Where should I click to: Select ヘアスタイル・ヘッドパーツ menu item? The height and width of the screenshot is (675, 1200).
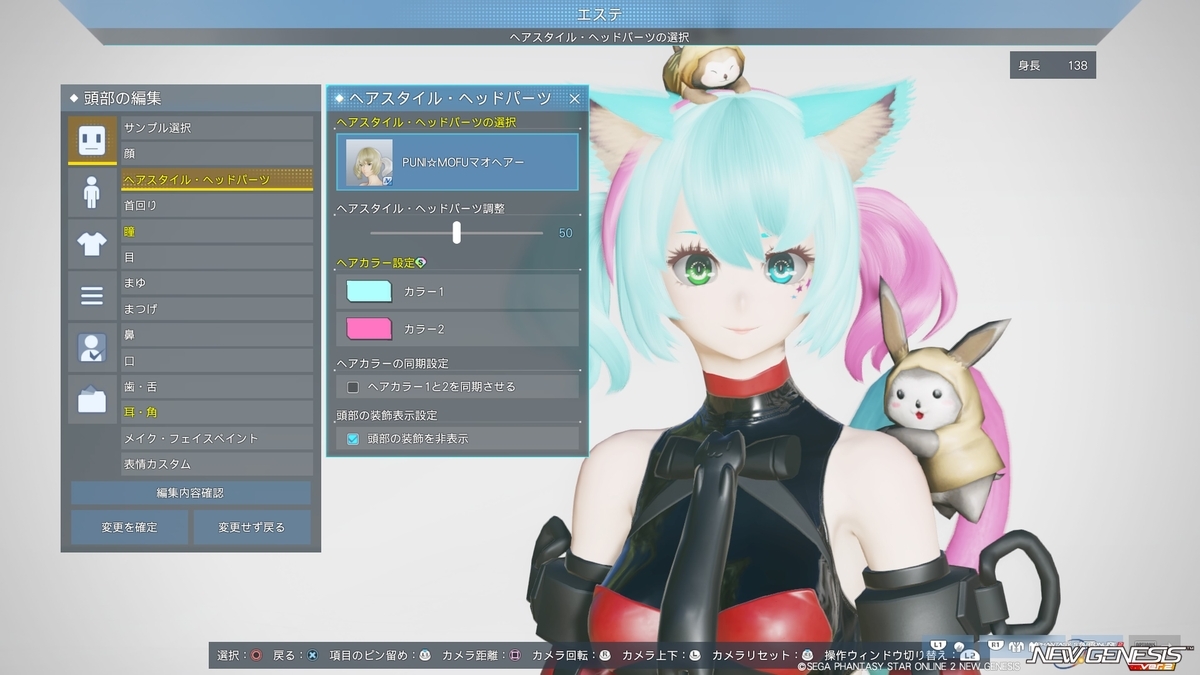tap(217, 180)
